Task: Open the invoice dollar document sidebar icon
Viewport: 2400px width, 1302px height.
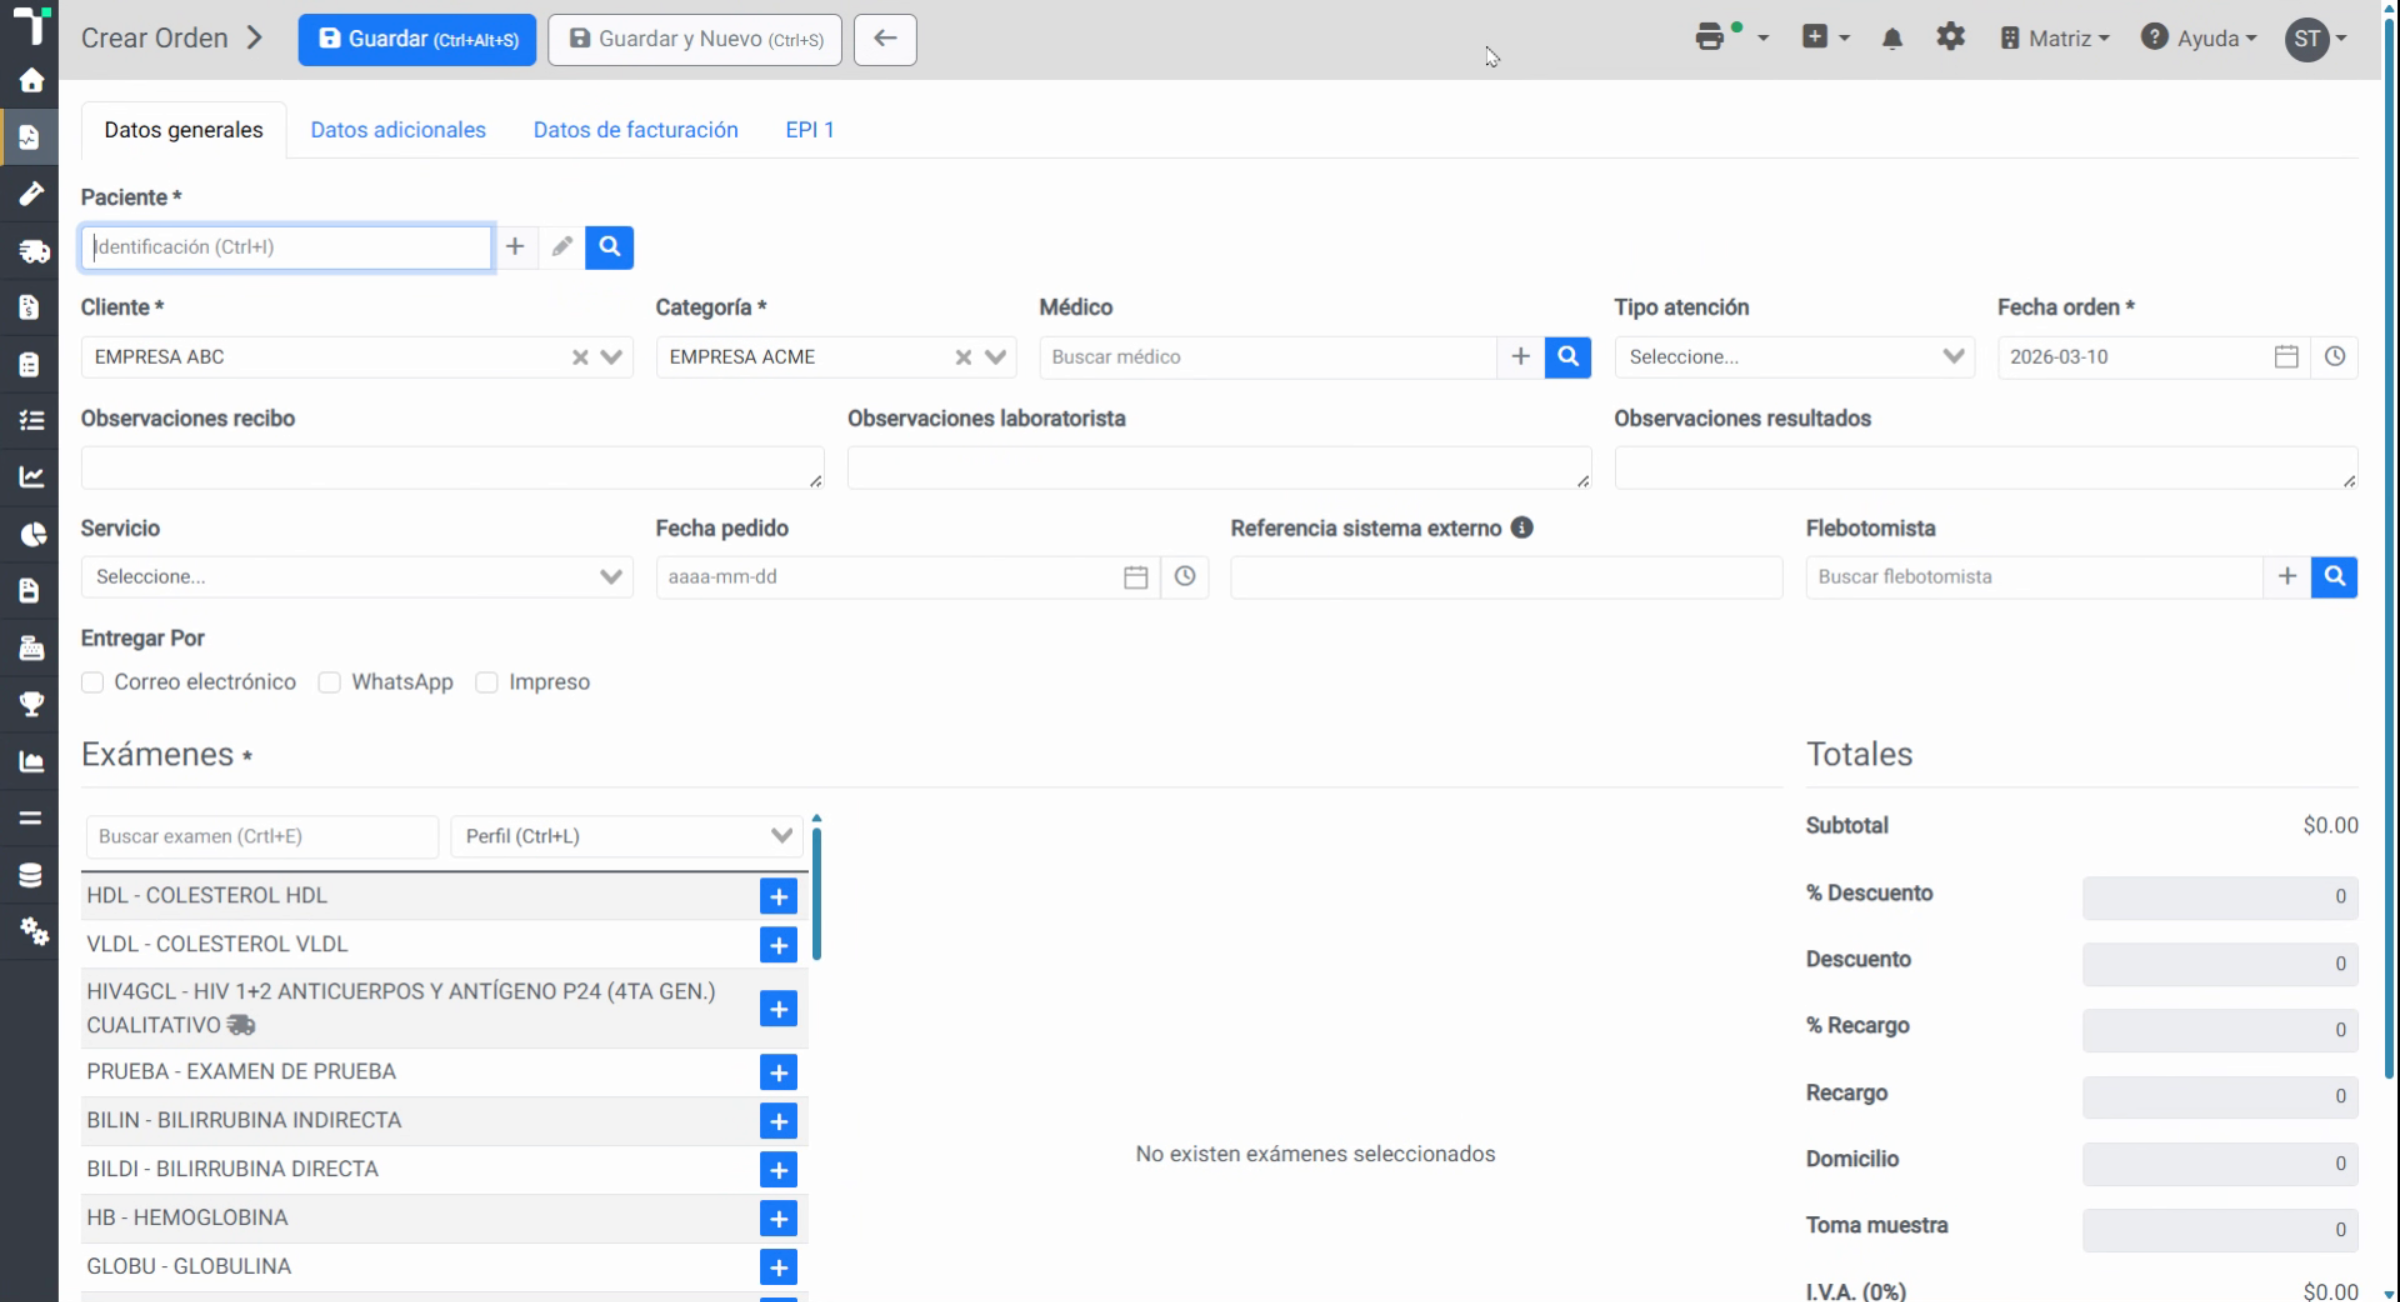Action: [31, 306]
